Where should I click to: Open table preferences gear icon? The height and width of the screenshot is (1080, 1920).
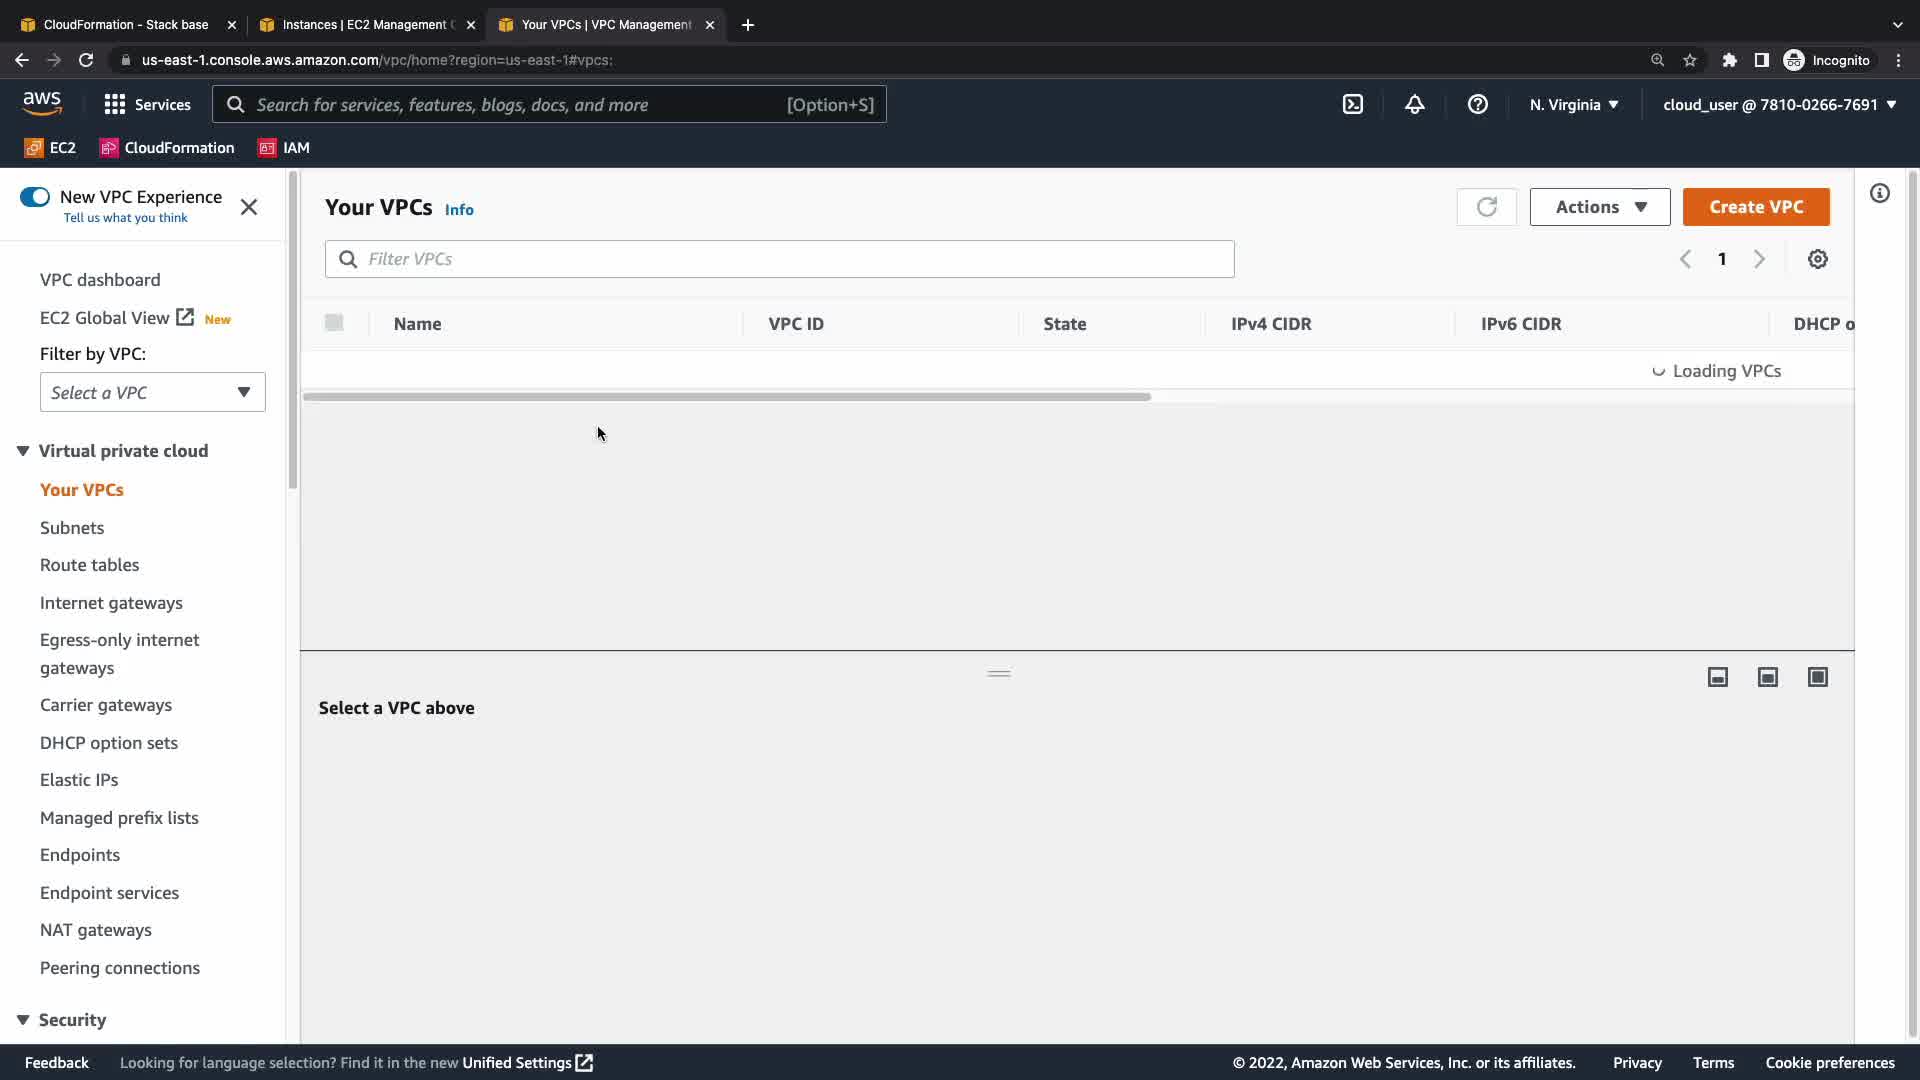click(x=1817, y=259)
